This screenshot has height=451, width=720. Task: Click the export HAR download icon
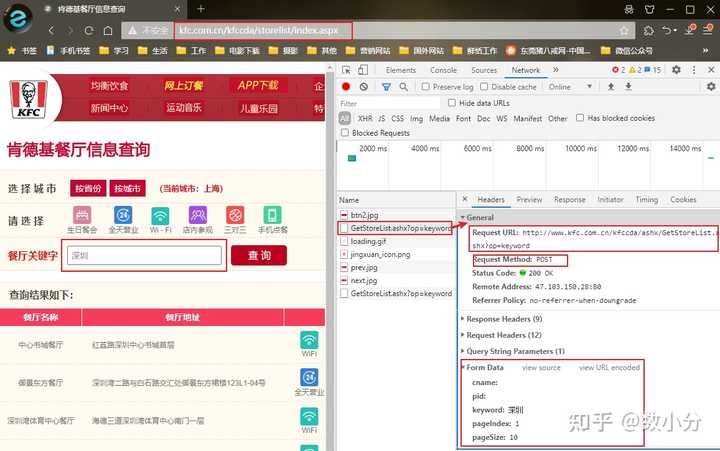coord(628,86)
